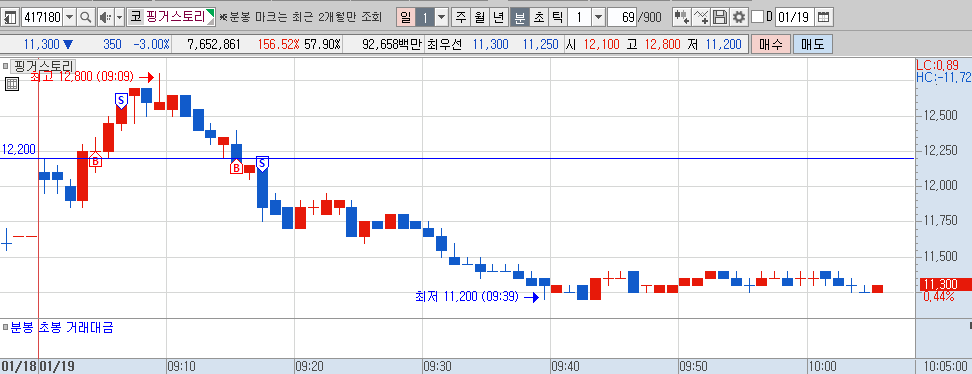Click the small square before 핑거스토리 chart label

tap(5, 66)
